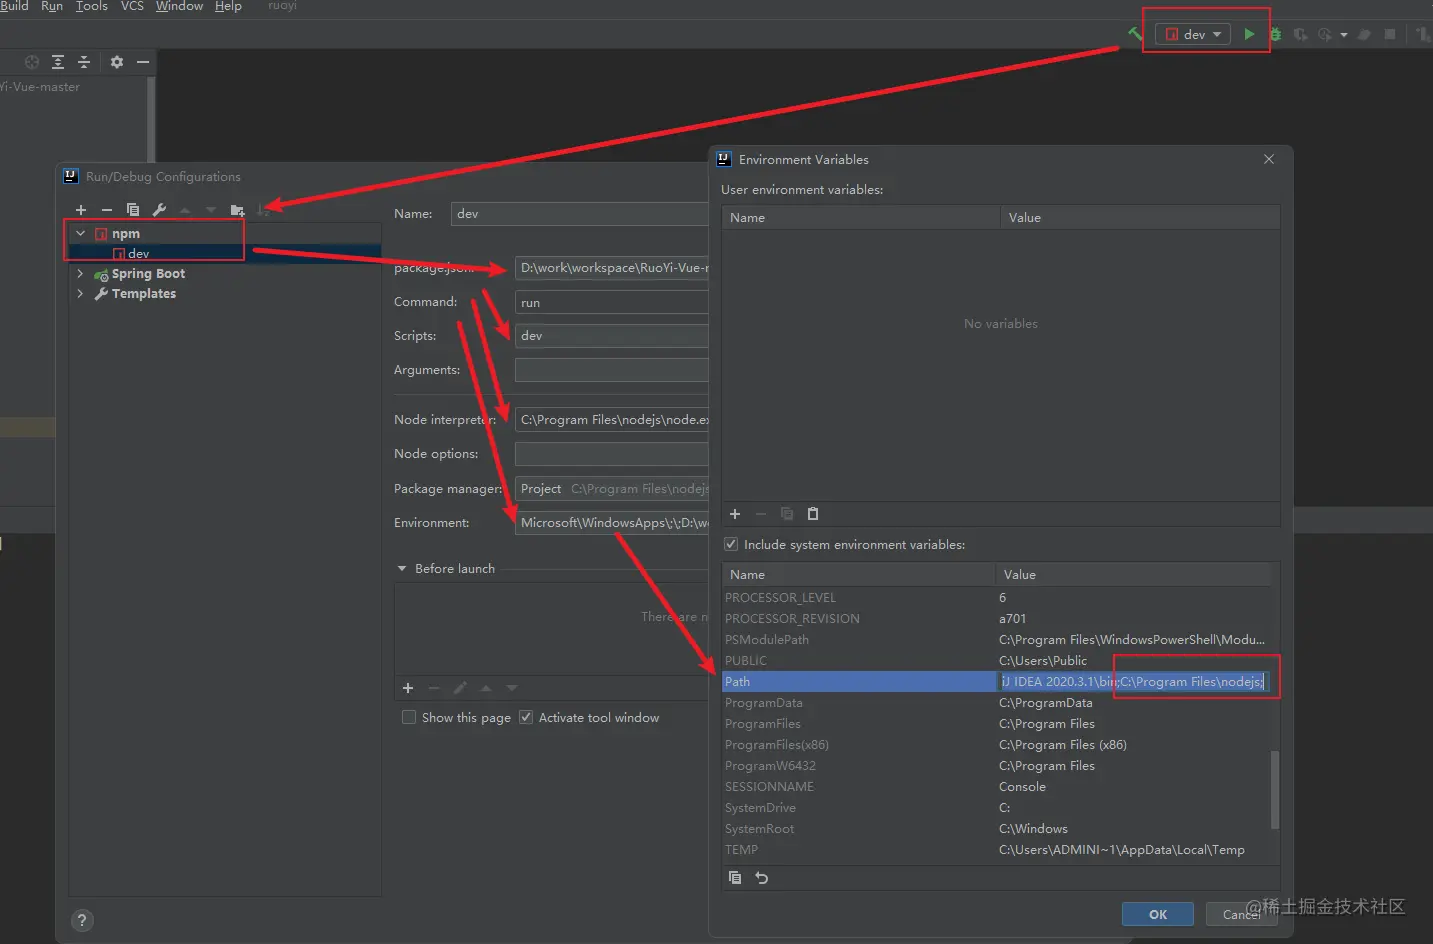
Task: Add a Before launch task with the plus icon
Action: pos(408,688)
